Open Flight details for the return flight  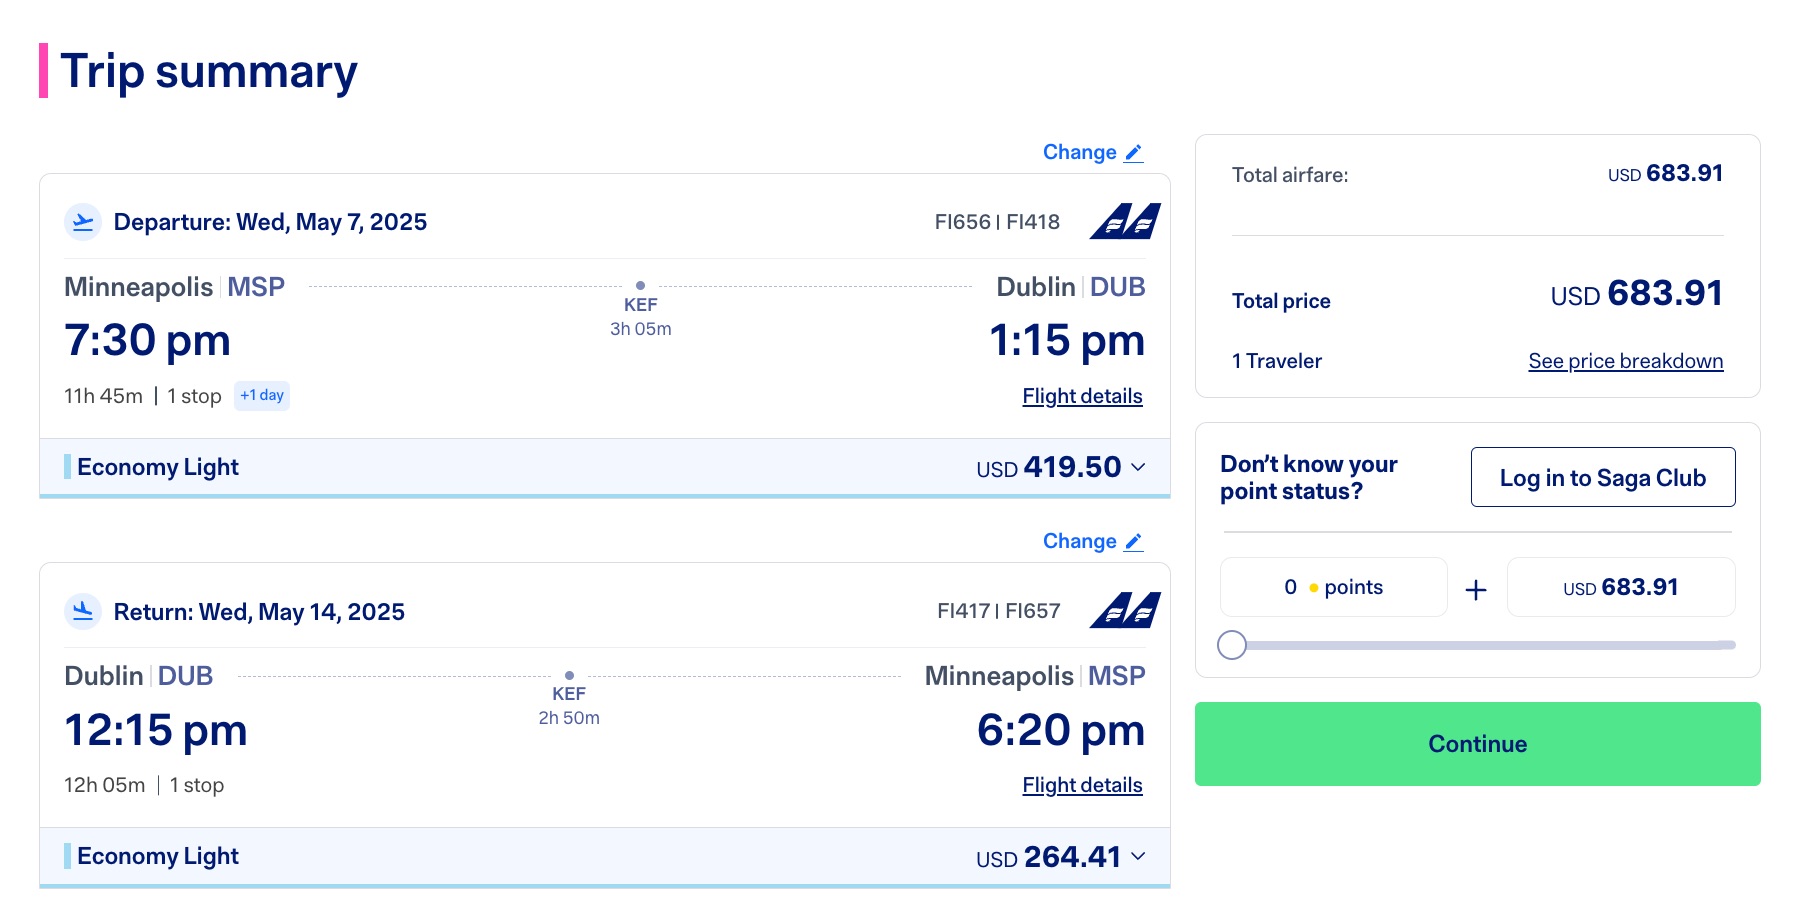click(x=1082, y=785)
